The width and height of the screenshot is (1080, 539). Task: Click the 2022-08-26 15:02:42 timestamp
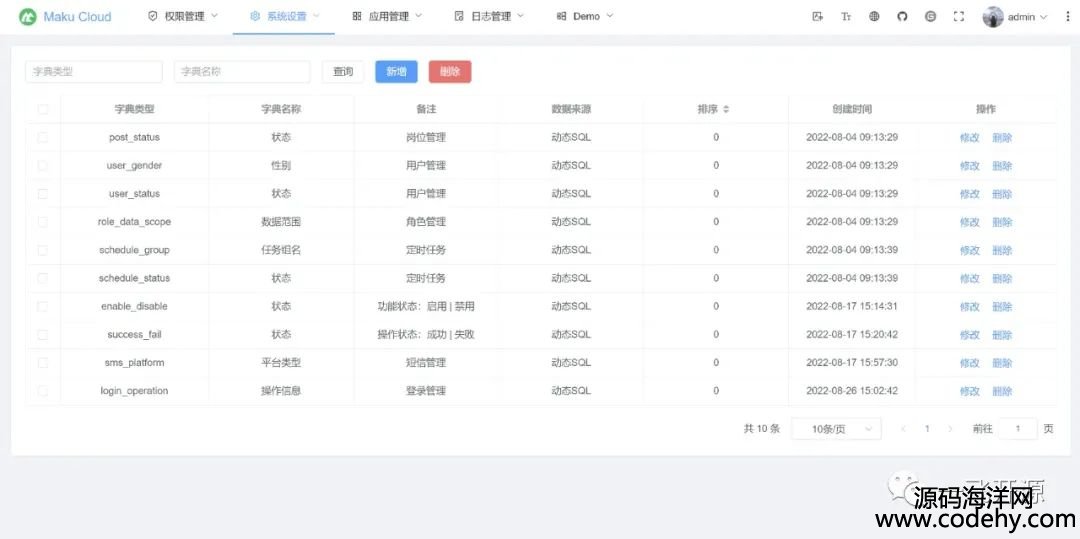click(x=852, y=390)
